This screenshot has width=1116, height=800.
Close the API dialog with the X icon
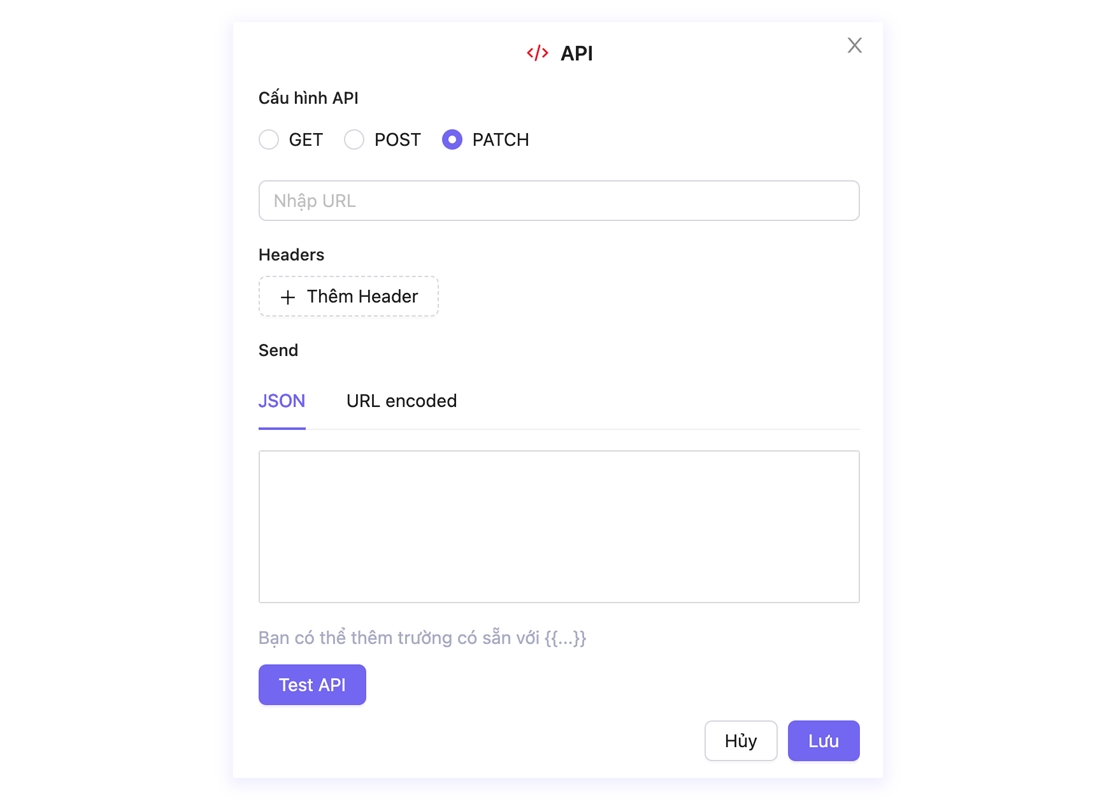854,45
